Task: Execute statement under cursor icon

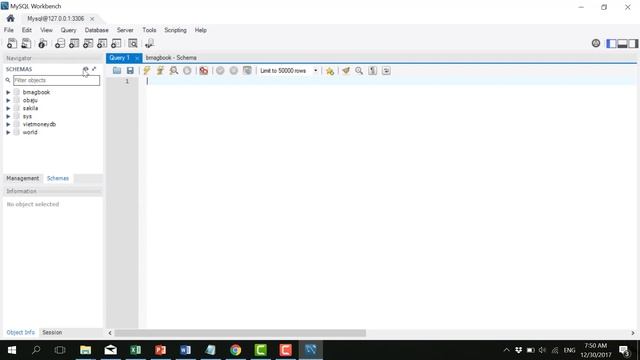Action: (x=160, y=71)
